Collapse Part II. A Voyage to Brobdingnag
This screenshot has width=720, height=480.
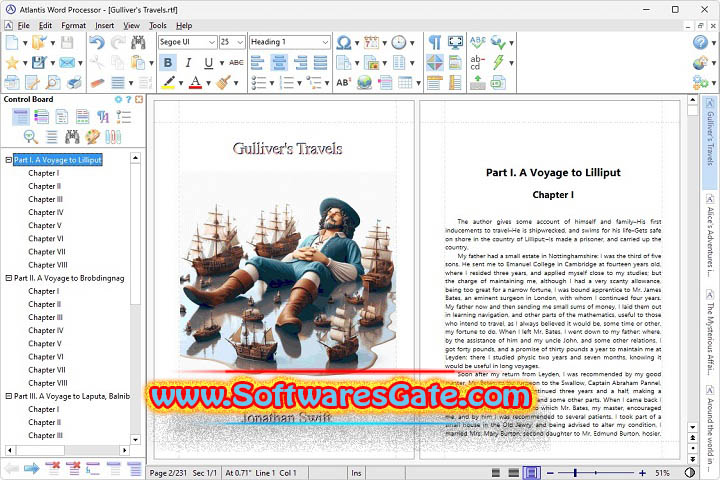pyautogui.click(x=8, y=278)
